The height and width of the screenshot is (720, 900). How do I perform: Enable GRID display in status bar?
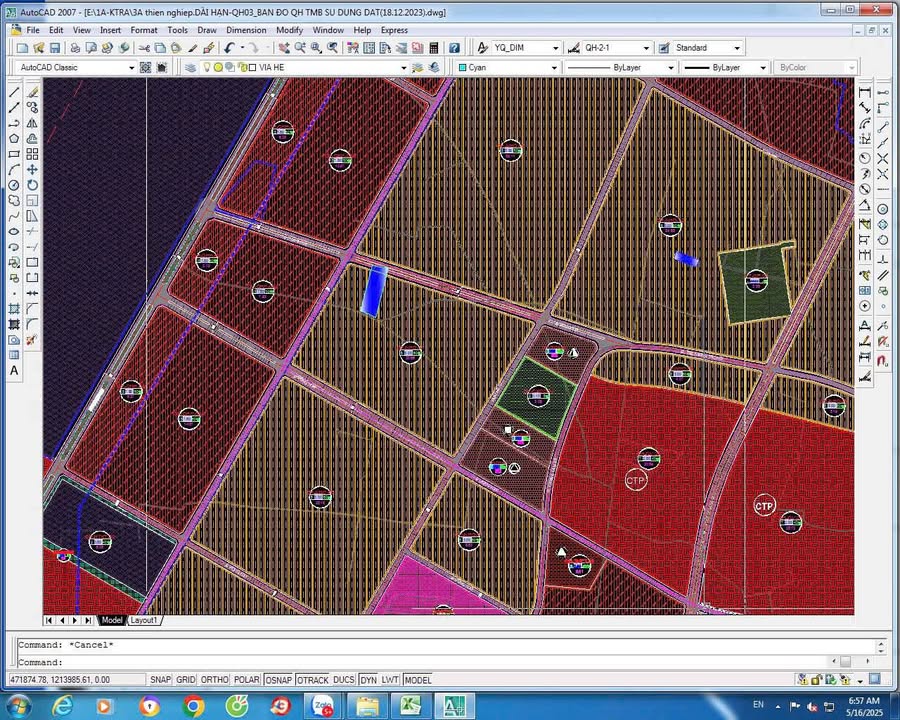(186, 680)
